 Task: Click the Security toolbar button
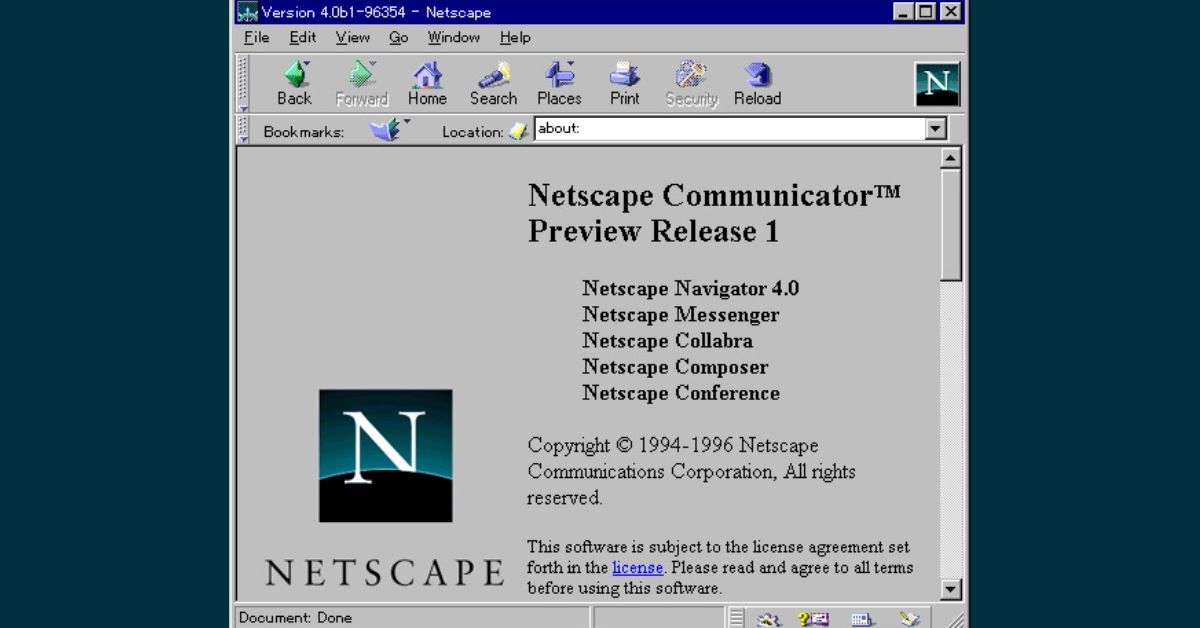[x=692, y=84]
